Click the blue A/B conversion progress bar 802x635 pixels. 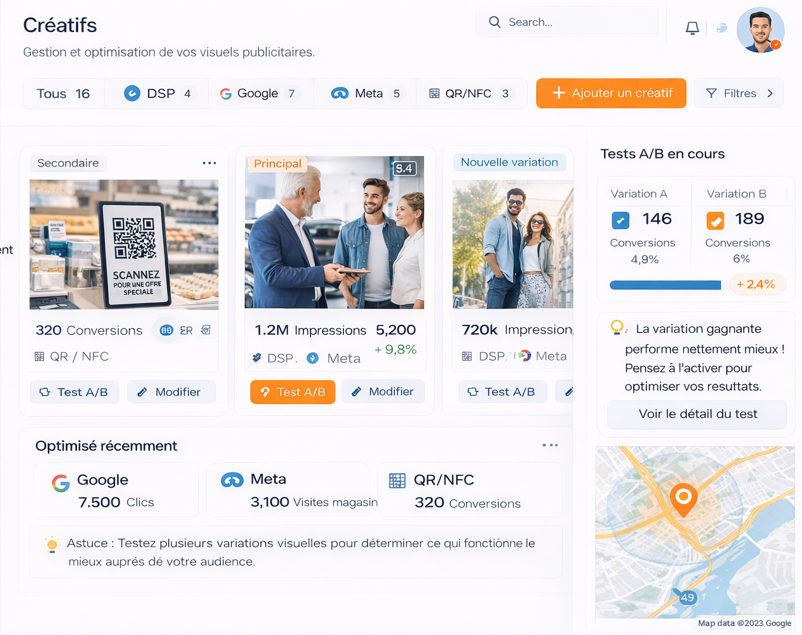point(665,285)
